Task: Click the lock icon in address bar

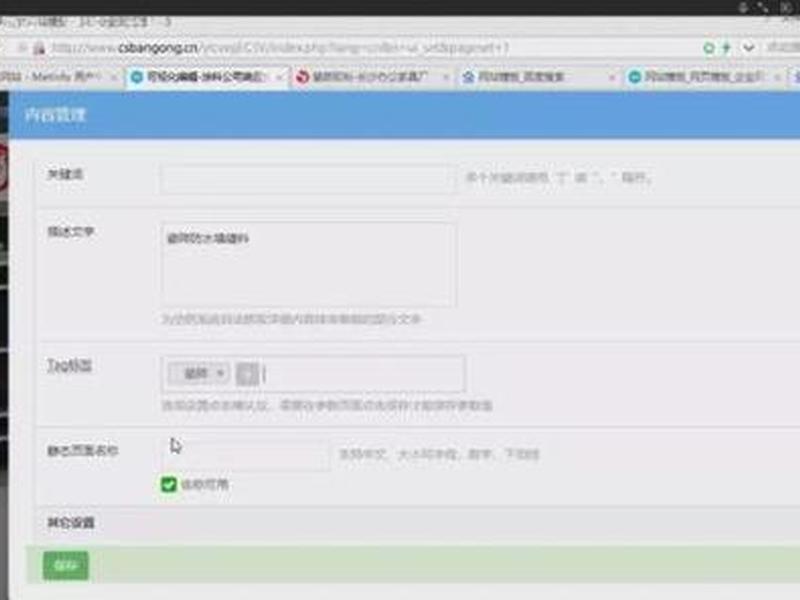Action: (x=39, y=48)
